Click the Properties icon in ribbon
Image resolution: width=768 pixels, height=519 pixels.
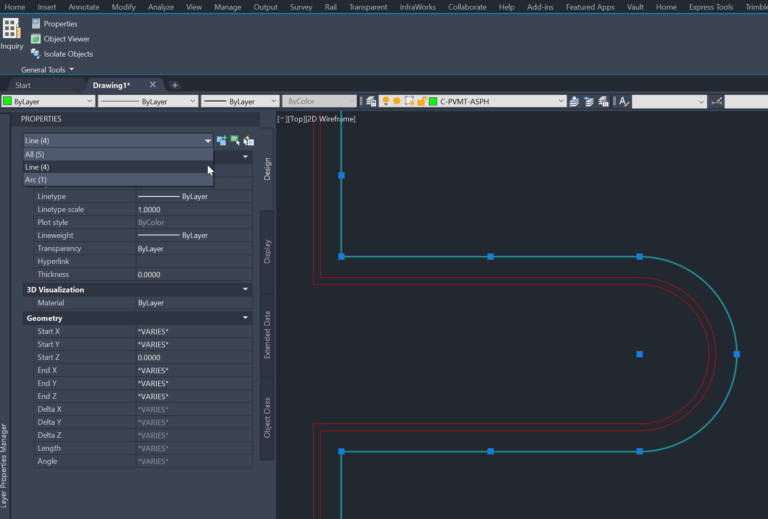(36, 24)
